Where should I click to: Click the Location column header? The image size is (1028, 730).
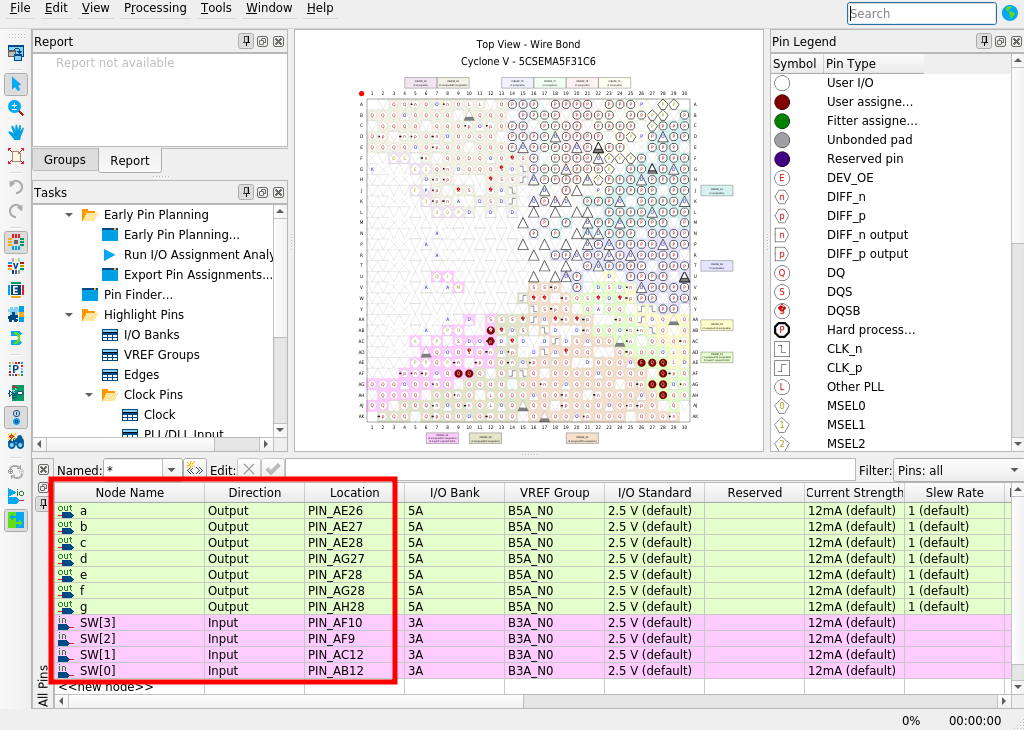coord(354,493)
